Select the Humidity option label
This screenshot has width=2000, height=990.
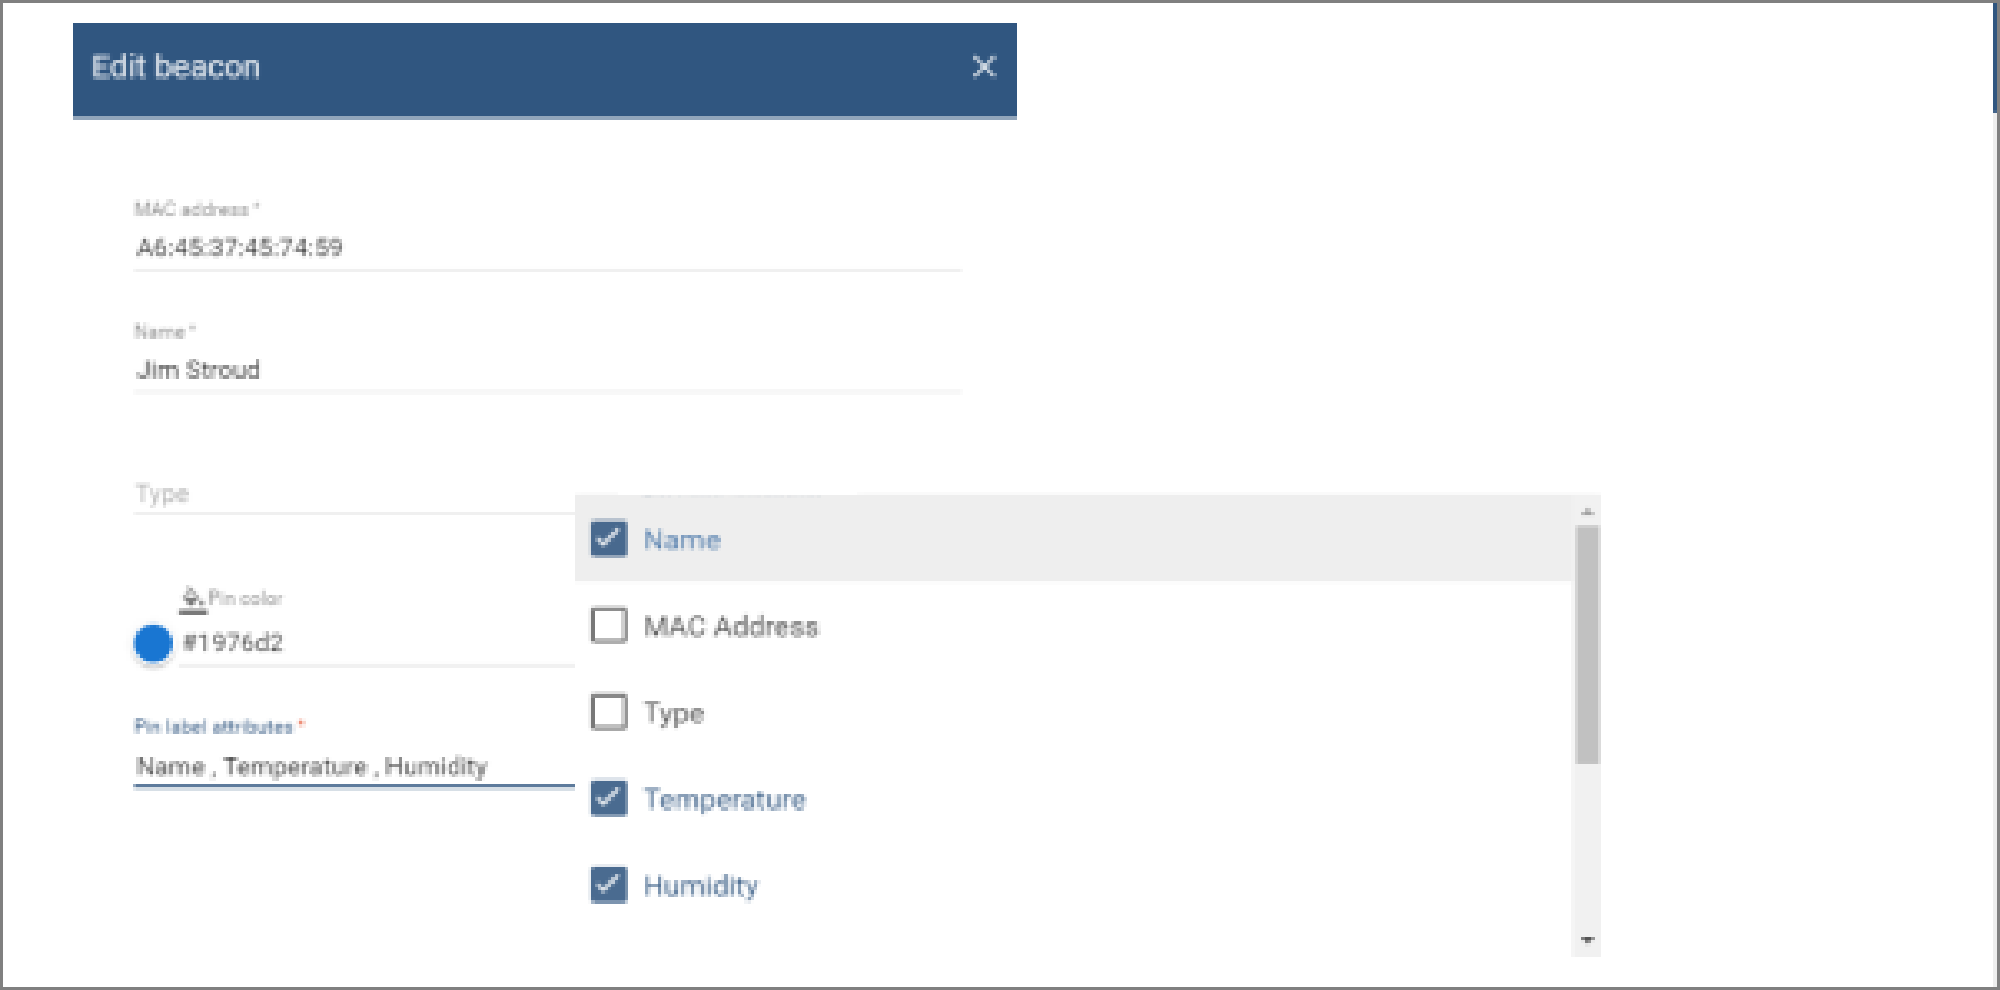tap(701, 886)
